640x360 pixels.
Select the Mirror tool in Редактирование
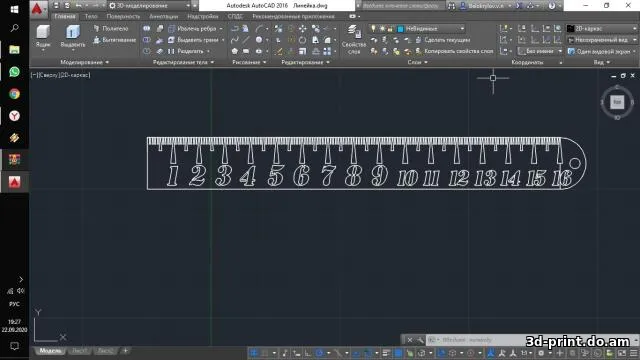(316, 40)
